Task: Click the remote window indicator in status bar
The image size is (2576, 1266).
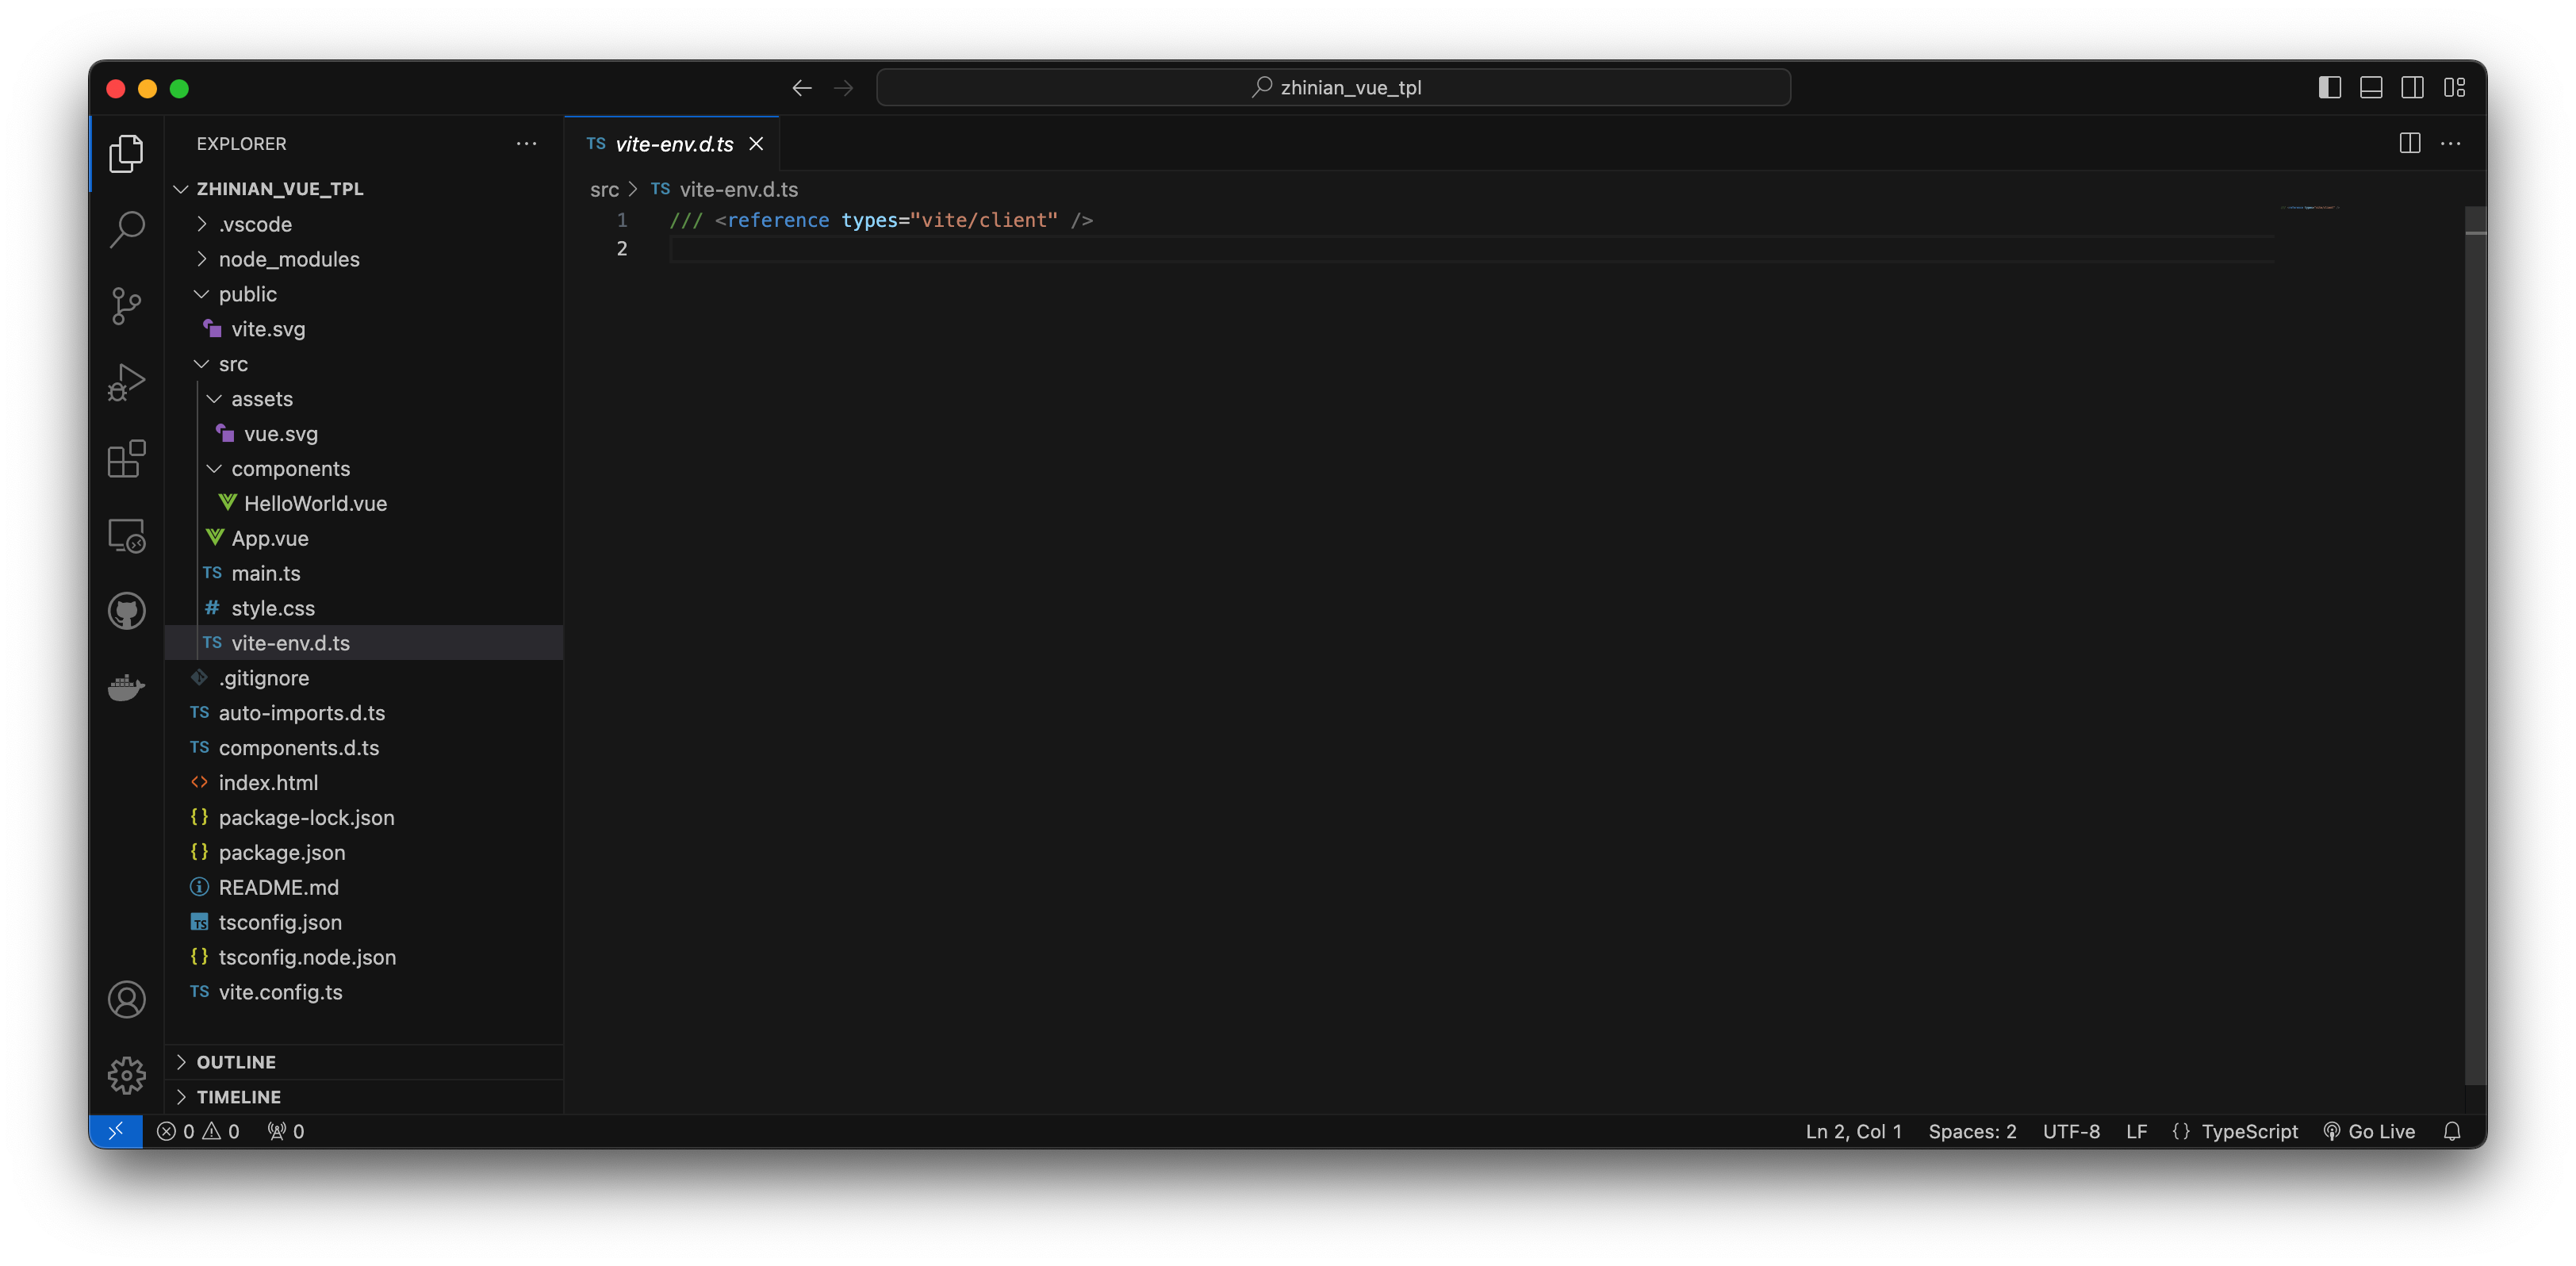Action: click(x=116, y=1131)
